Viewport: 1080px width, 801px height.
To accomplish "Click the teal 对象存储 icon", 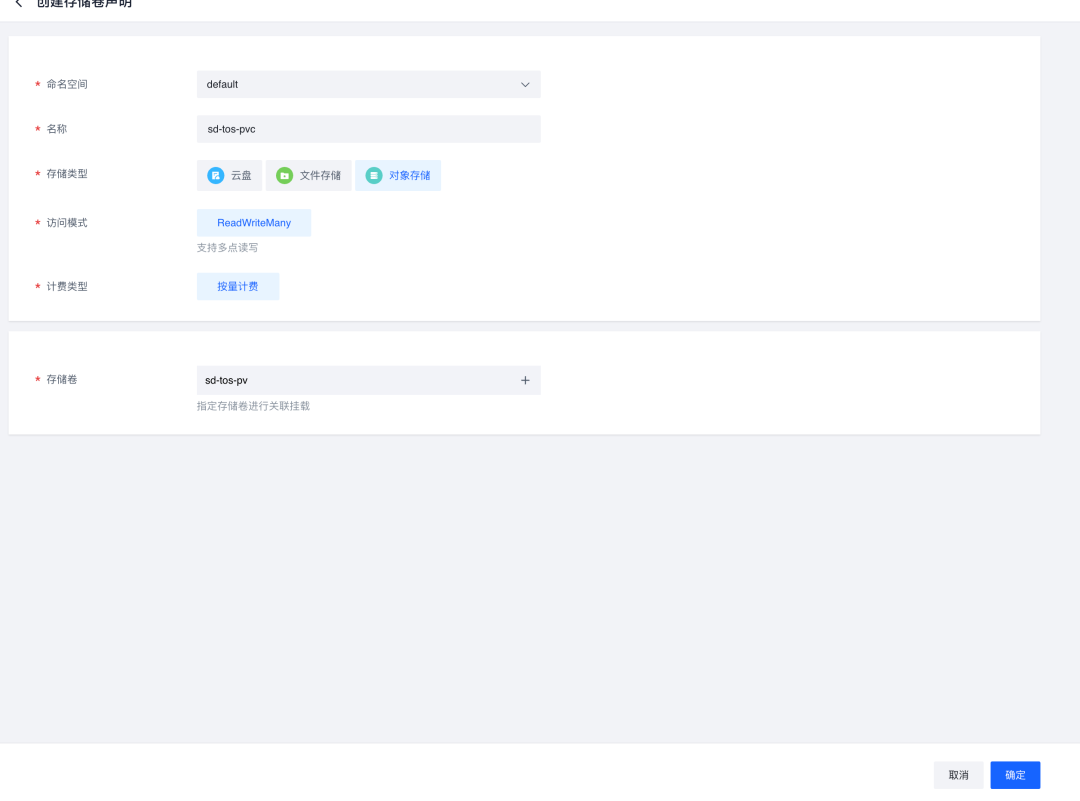I will tap(373, 176).
